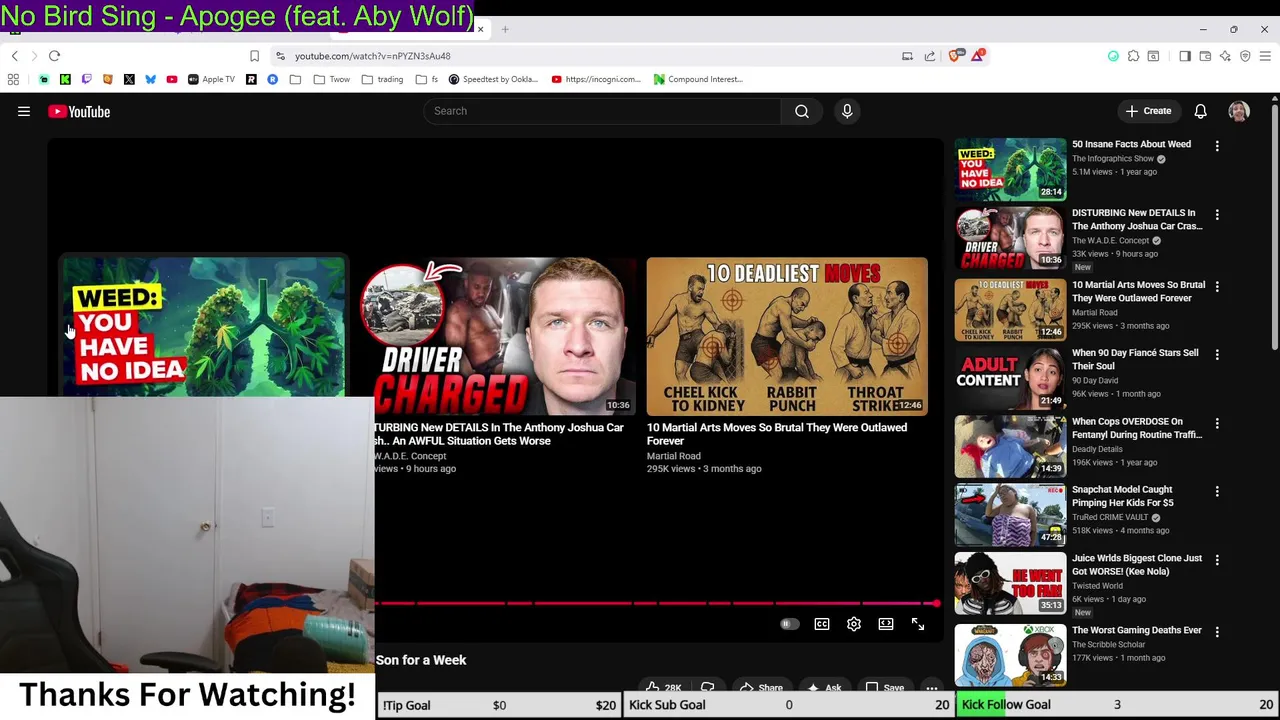
Task: Open more options for 10 Martial Arts Moves
Action: (x=1217, y=287)
